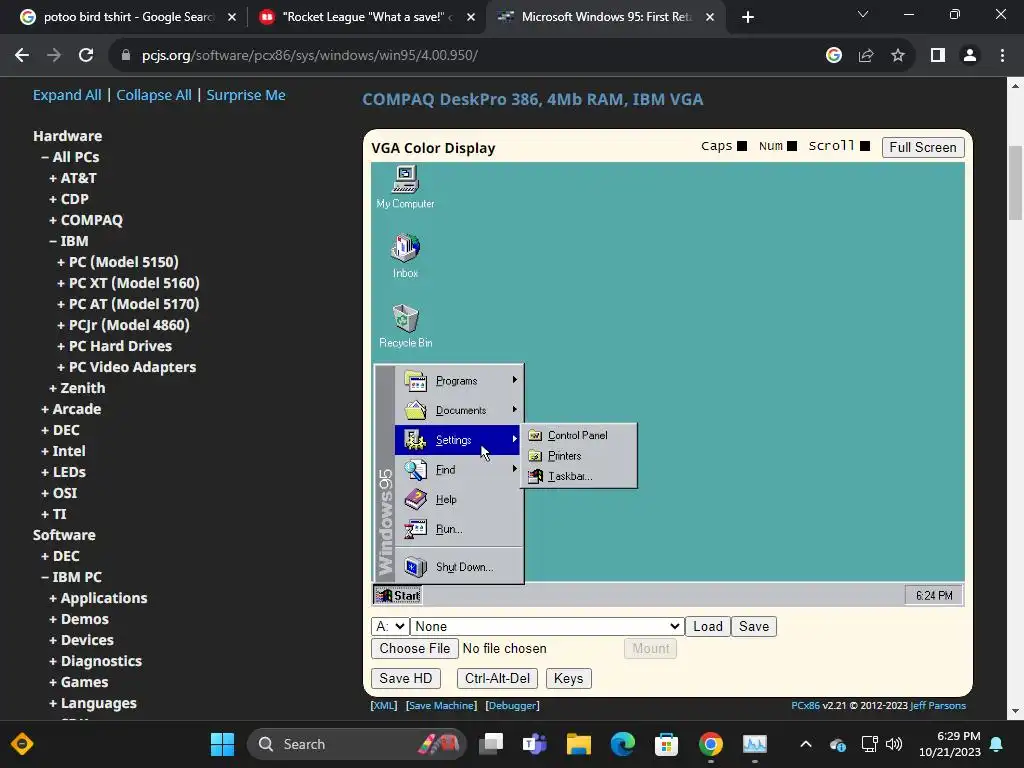Click the Expand All link
Screen dimensions: 1024x768
click(67, 95)
